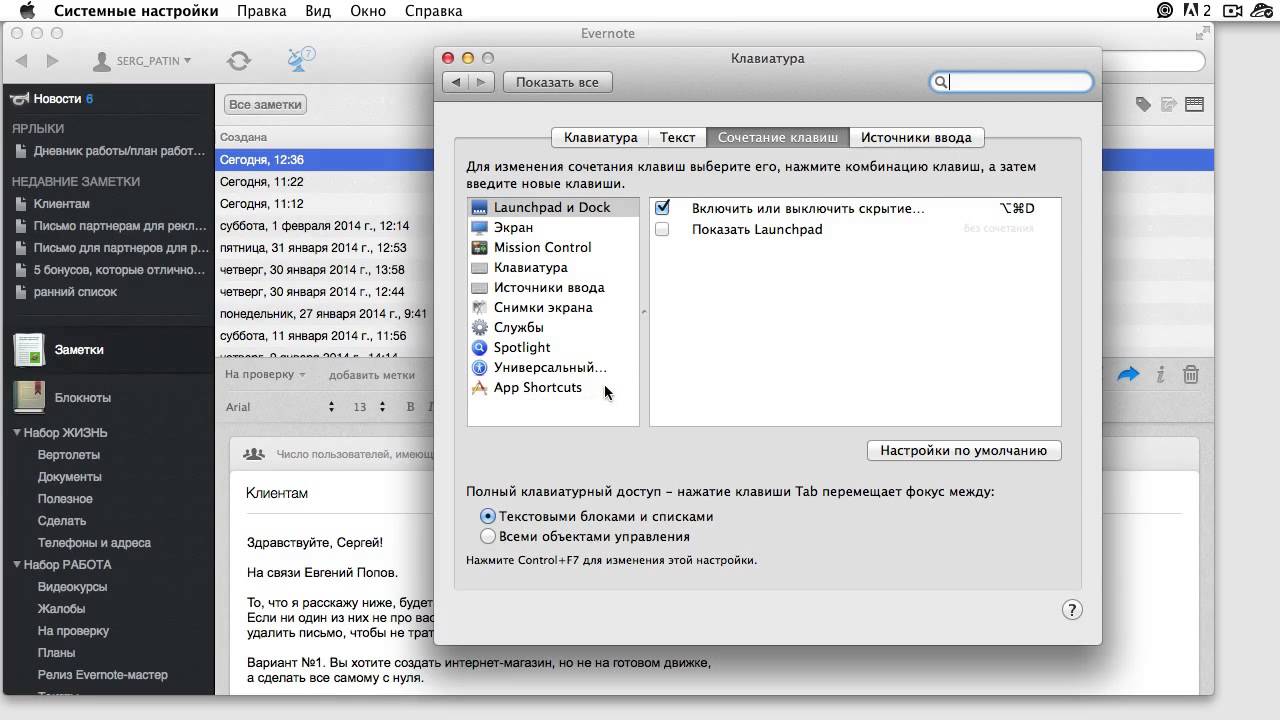Viewport: 1280px width, 720px height.
Task: Click the Все заметки button
Action: (265, 104)
